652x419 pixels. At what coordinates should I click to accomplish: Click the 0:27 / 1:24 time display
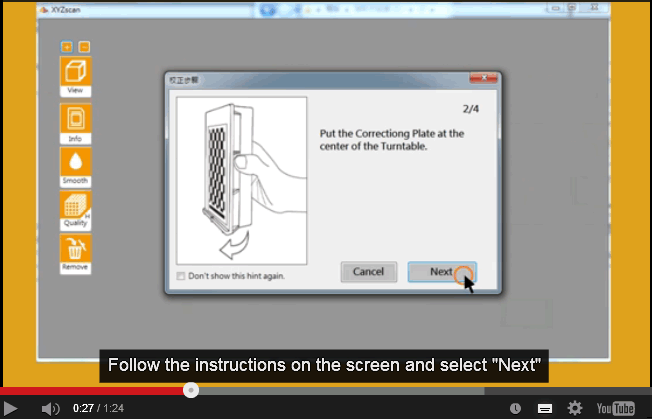(x=98, y=409)
